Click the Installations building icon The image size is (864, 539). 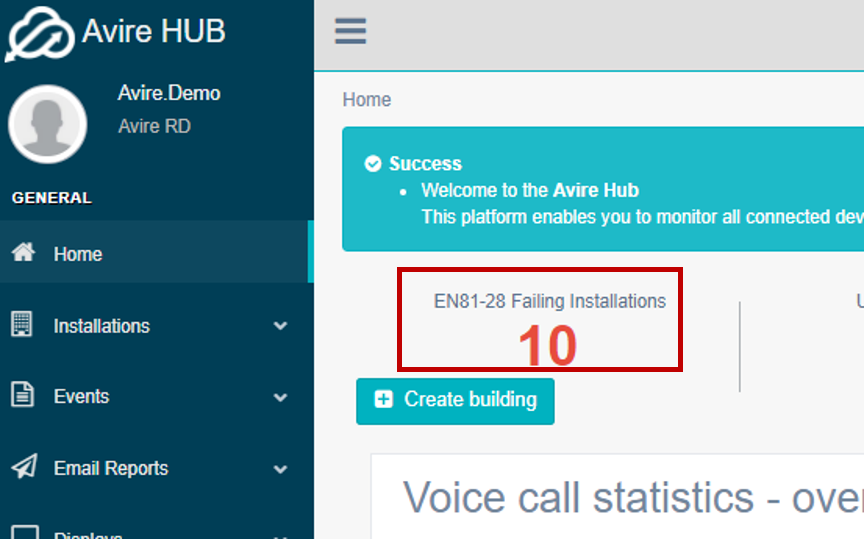point(22,324)
